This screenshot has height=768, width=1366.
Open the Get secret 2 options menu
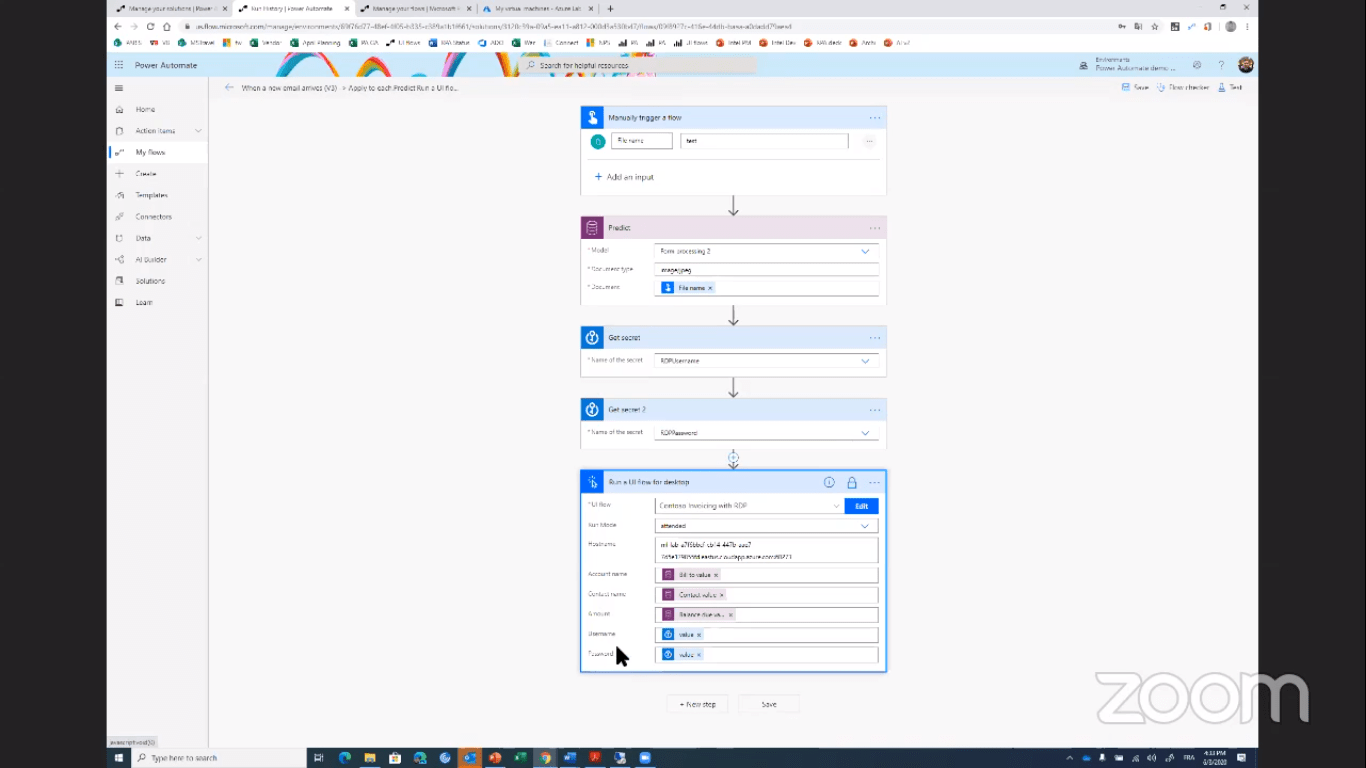(x=874, y=410)
